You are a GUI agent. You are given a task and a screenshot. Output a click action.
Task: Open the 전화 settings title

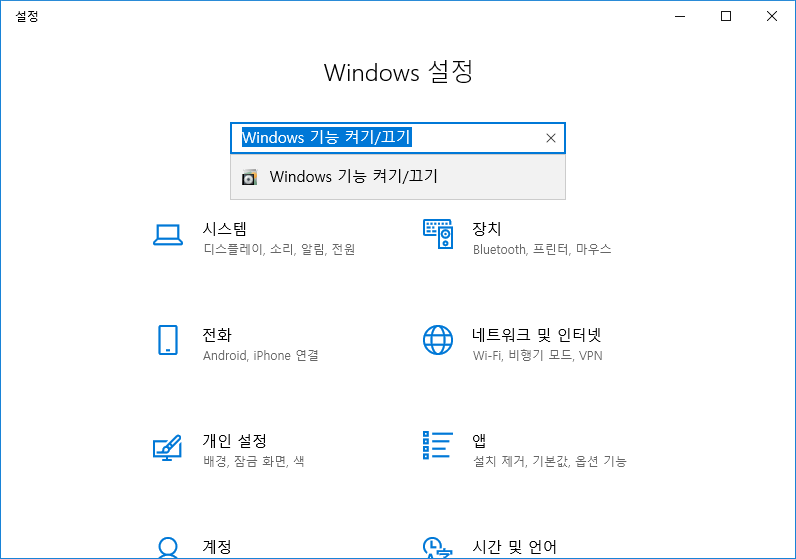tap(217, 335)
